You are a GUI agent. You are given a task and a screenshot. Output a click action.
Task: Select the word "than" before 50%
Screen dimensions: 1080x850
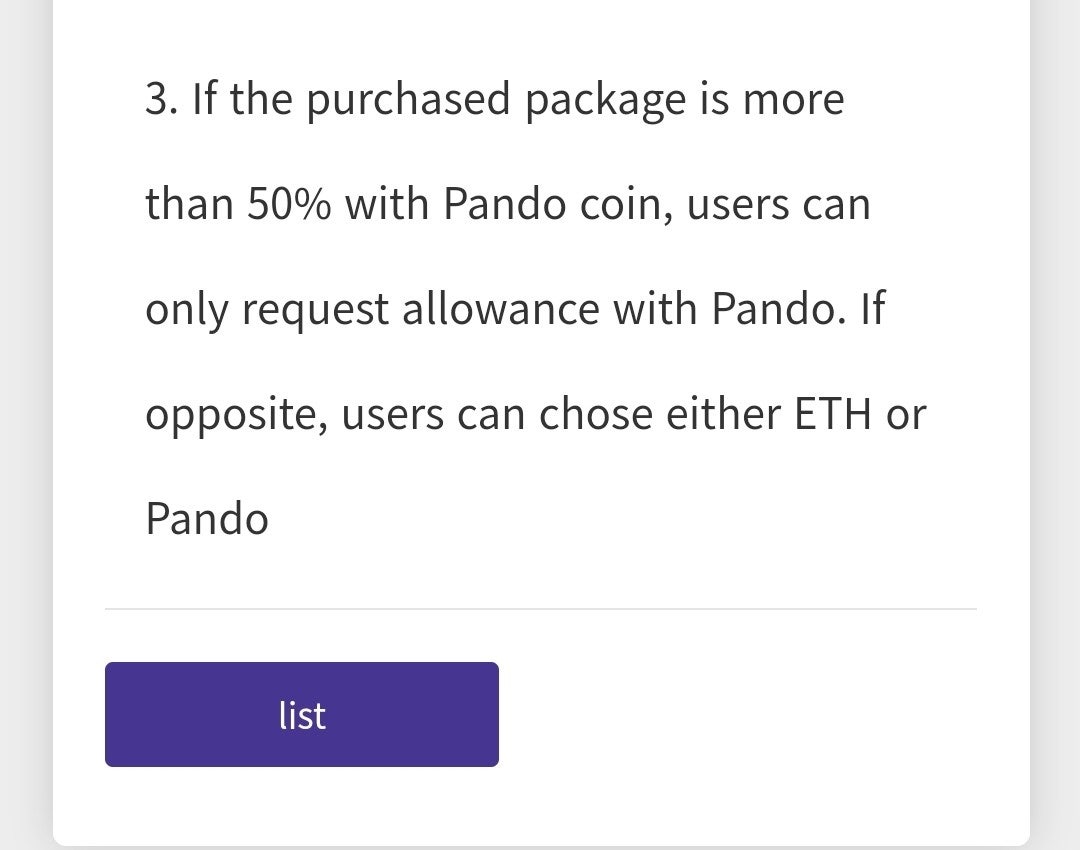point(189,205)
